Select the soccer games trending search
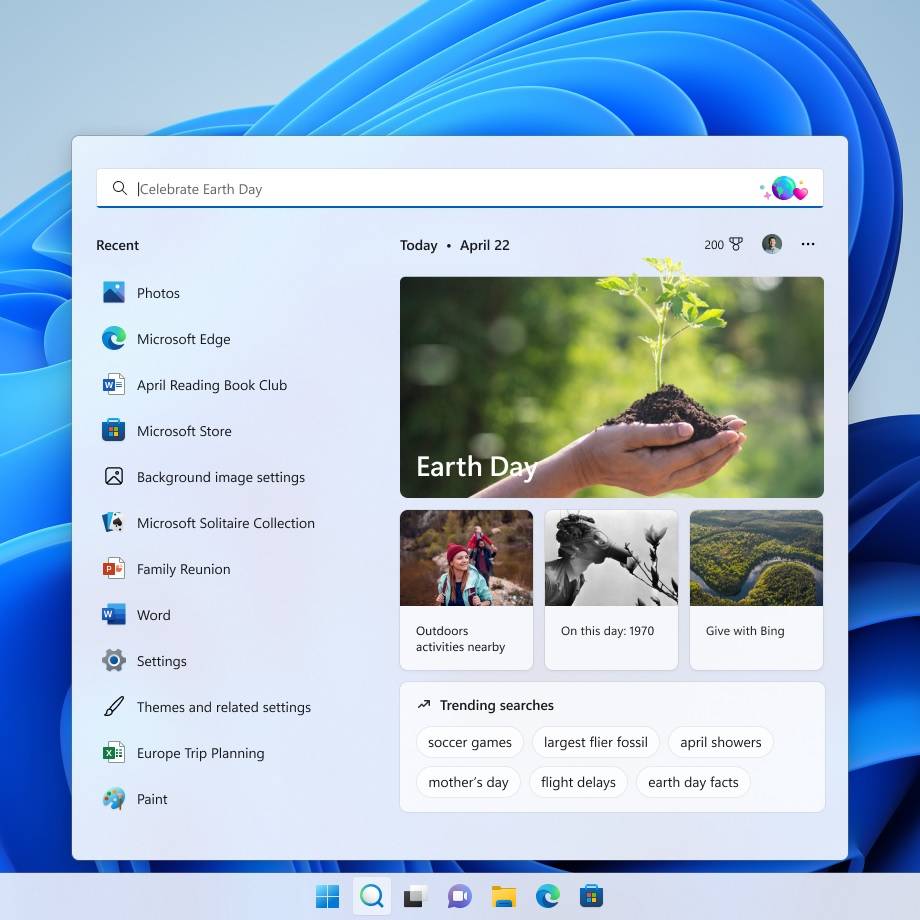This screenshot has width=920, height=920. click(x=469, y=742)
